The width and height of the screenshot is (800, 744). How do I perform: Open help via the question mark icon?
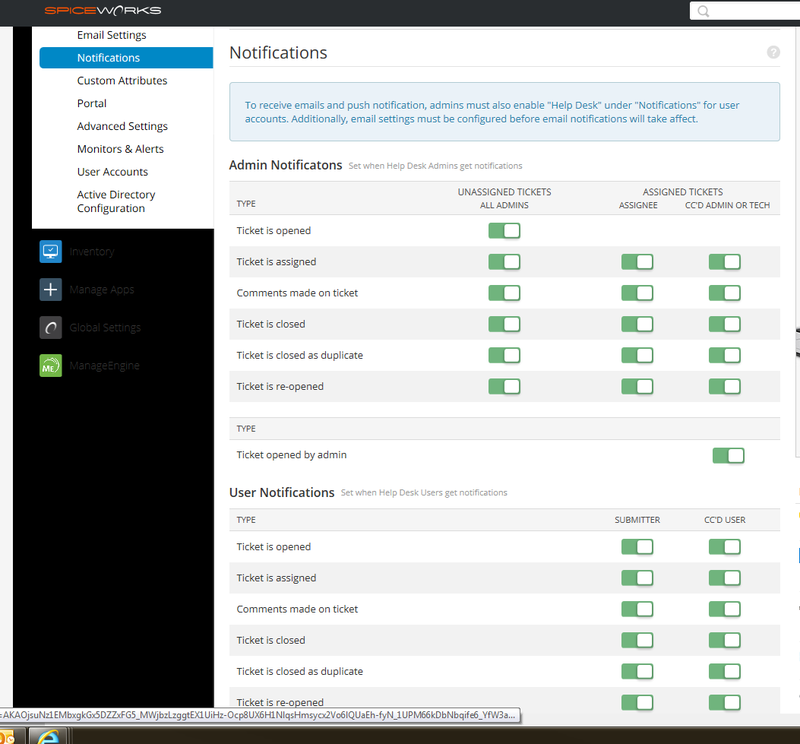tap(773, 52)
